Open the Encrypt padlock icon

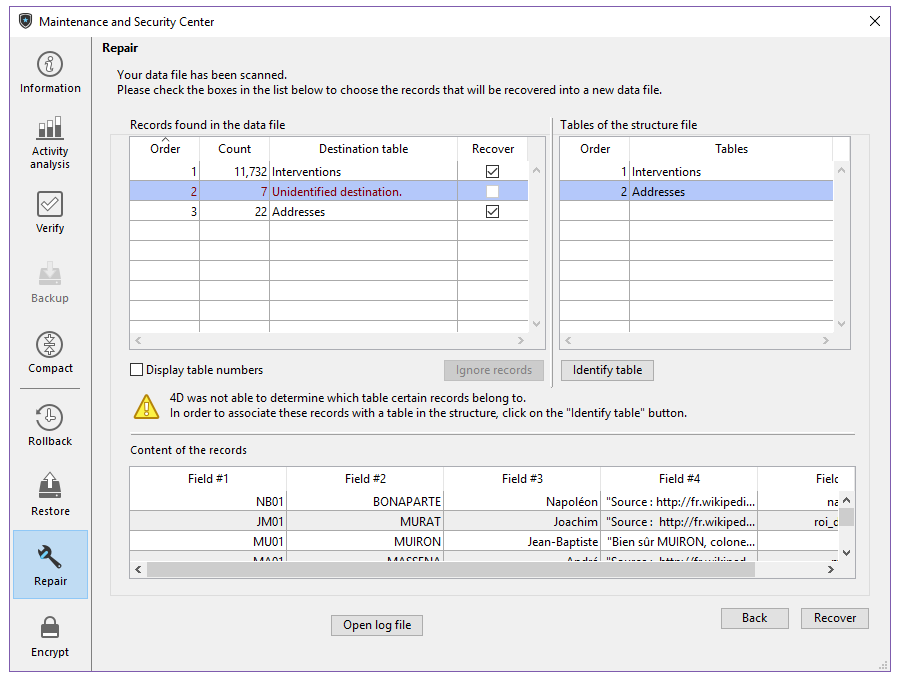pyautogui.click(x=50, y=628)
